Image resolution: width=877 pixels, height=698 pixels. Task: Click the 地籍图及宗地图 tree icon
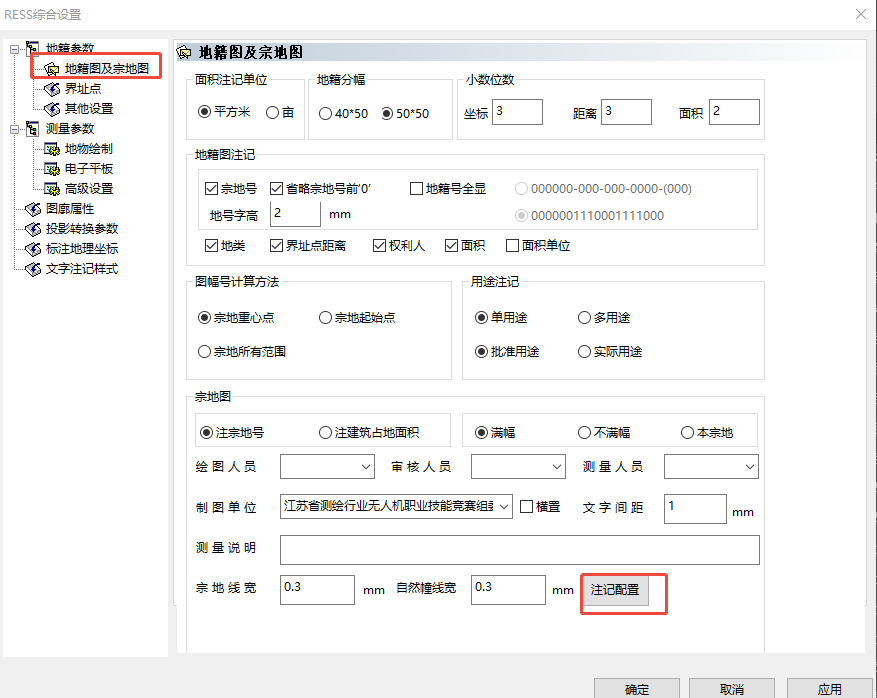51,69
